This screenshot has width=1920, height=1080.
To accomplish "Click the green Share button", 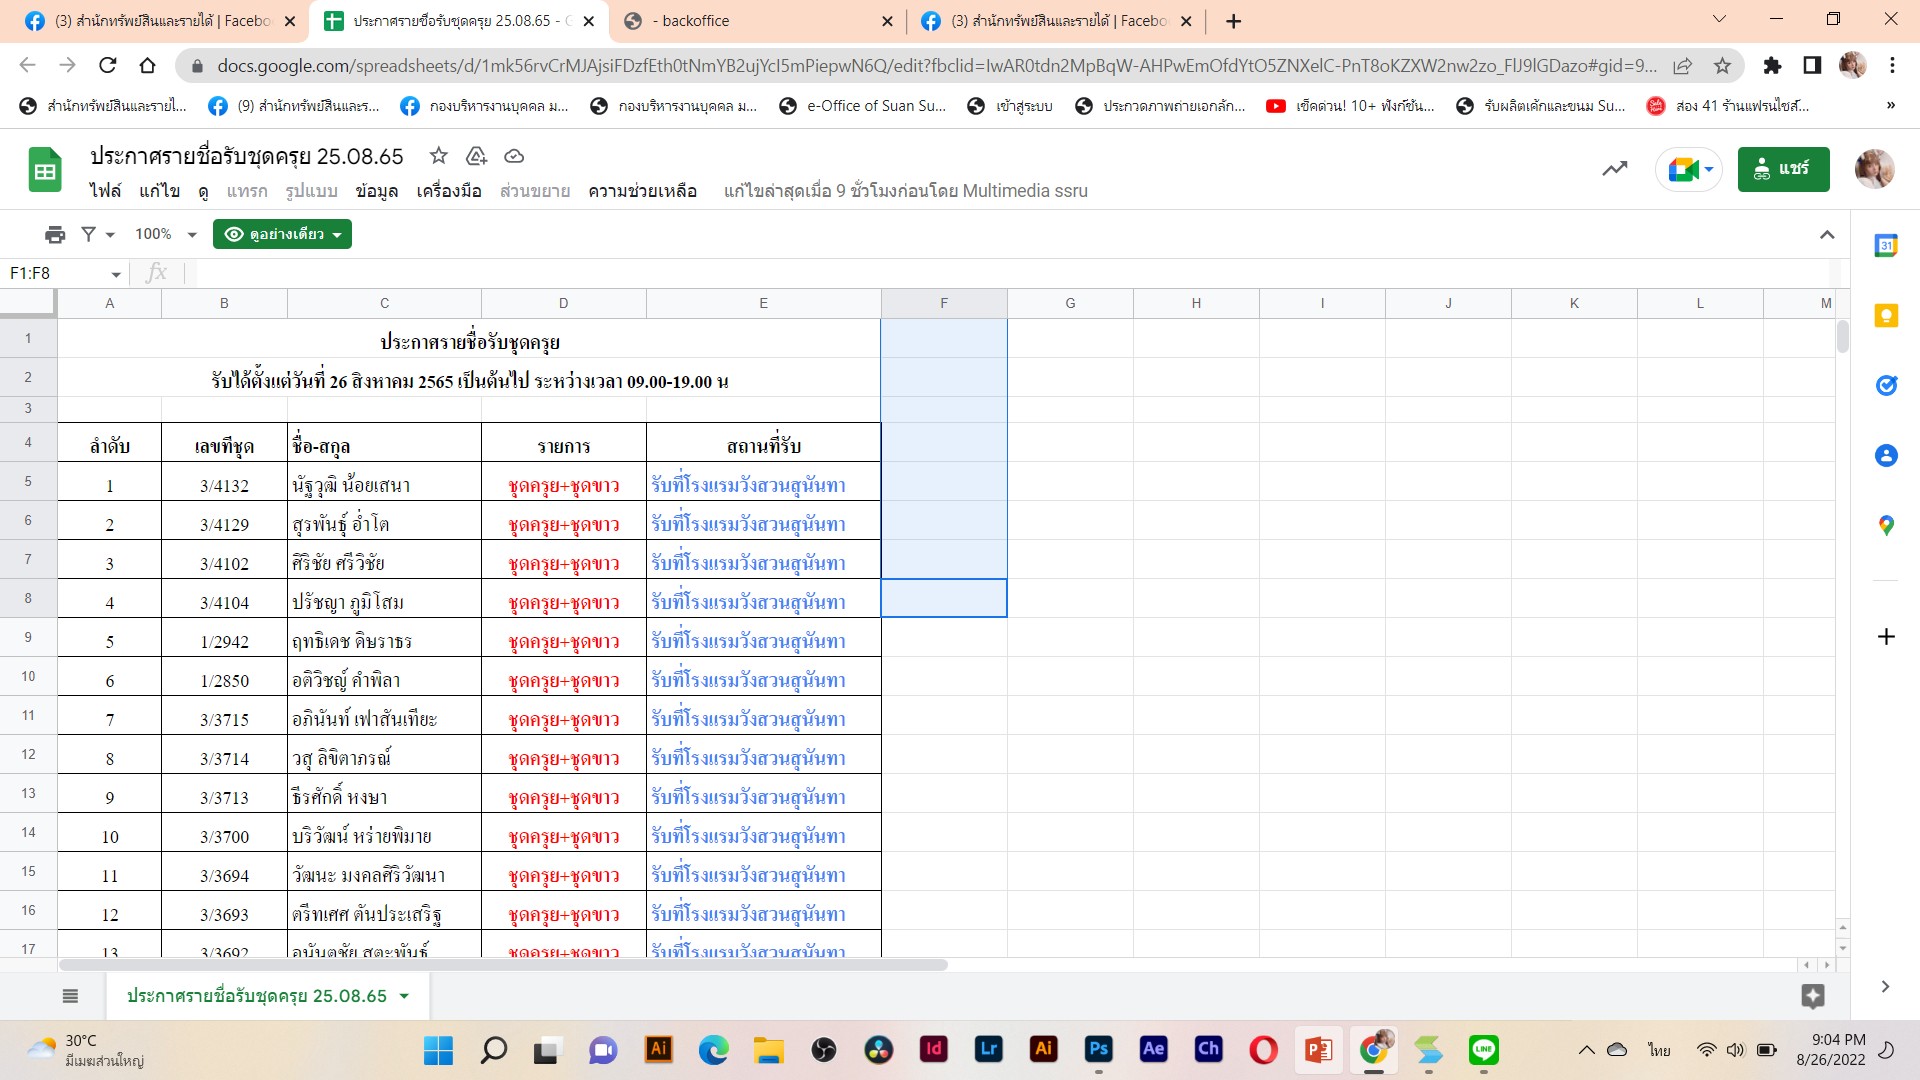I will 1783,169.
